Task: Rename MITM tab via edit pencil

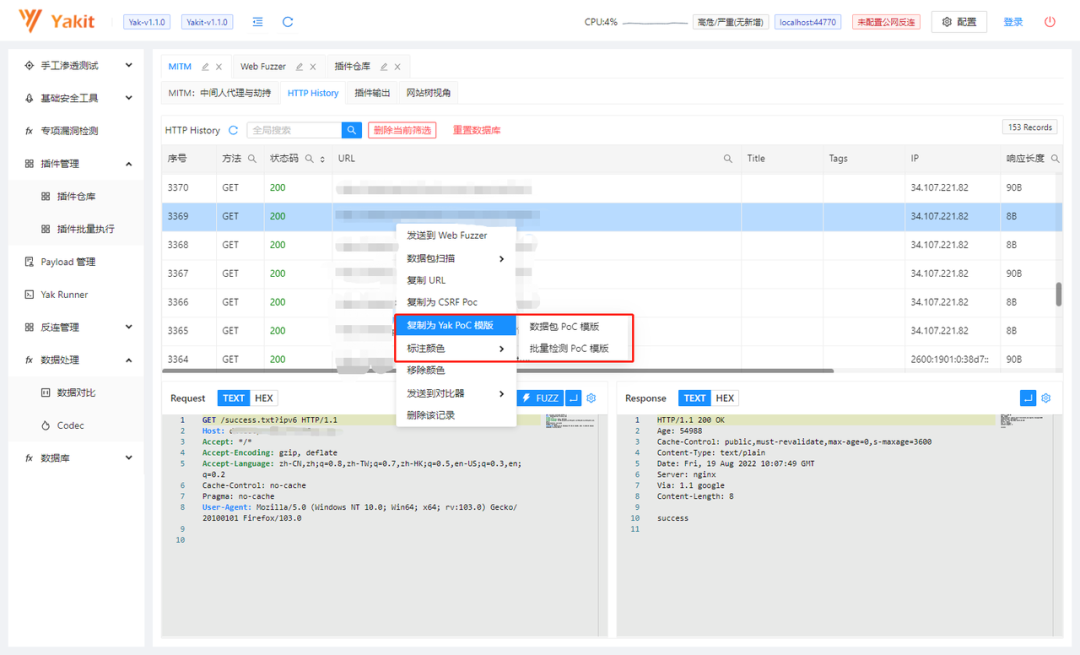Action: coord(205,67)
